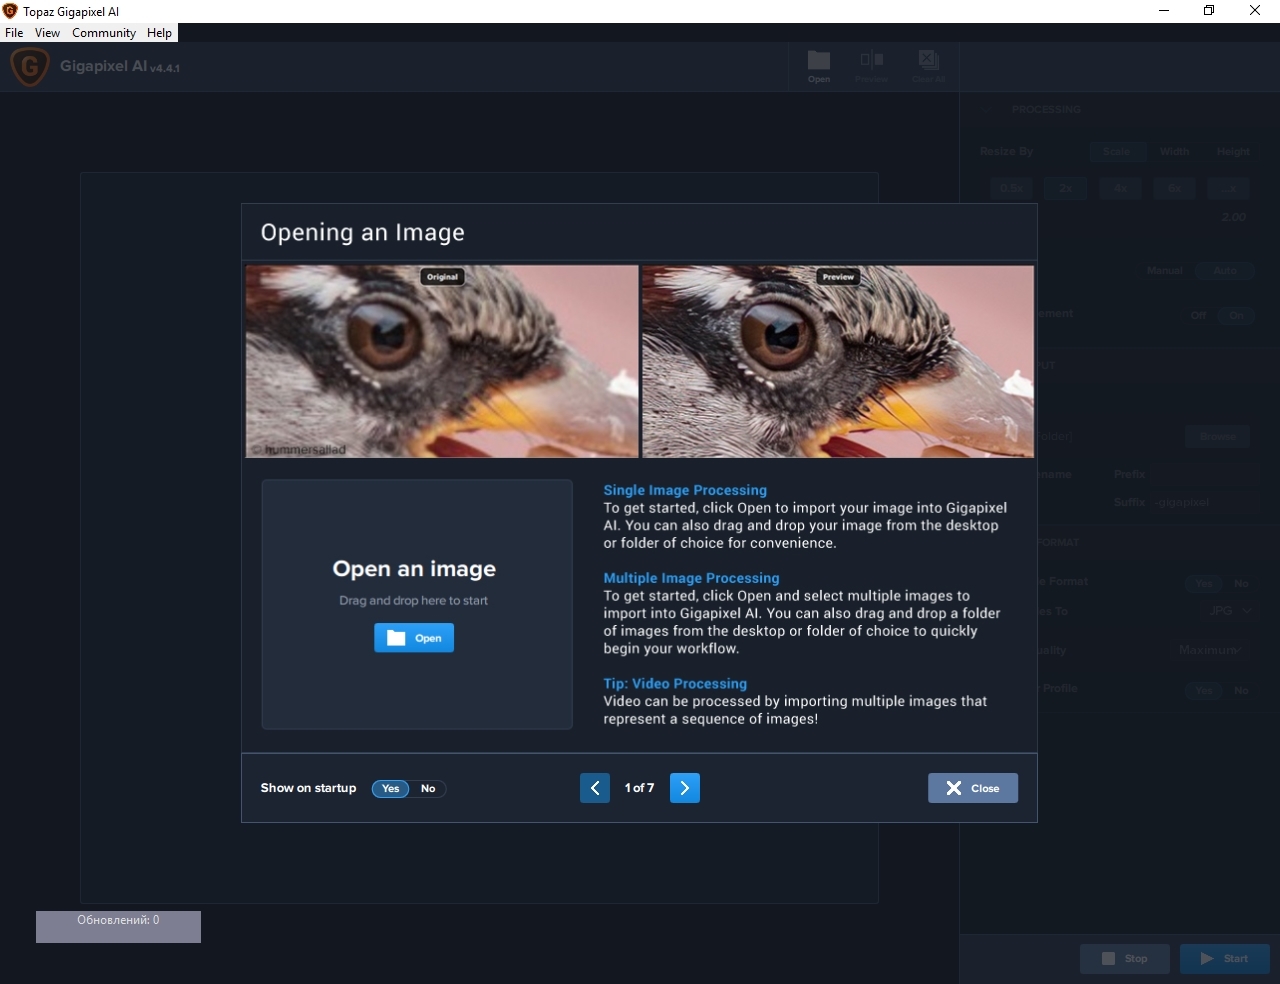Screen dimensions: 1280x984
Task: Click the Browse output folder button
Action: click(x=1218, y=437)
